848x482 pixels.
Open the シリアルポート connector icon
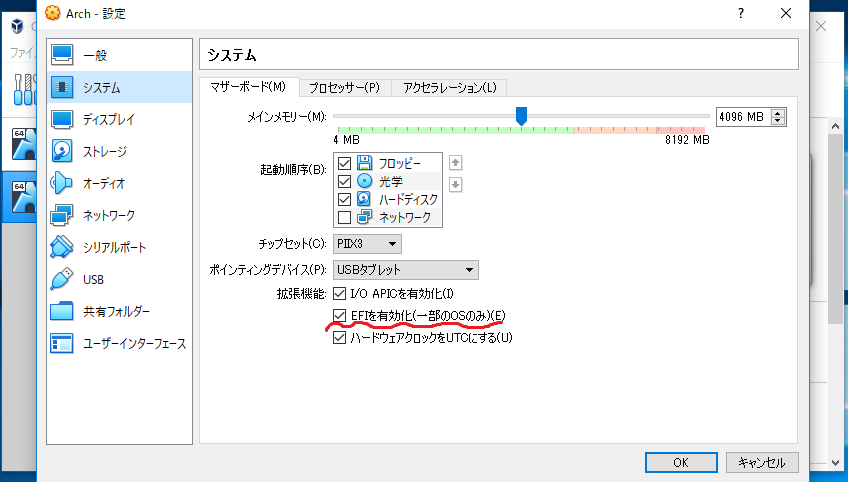click(62, 247)
